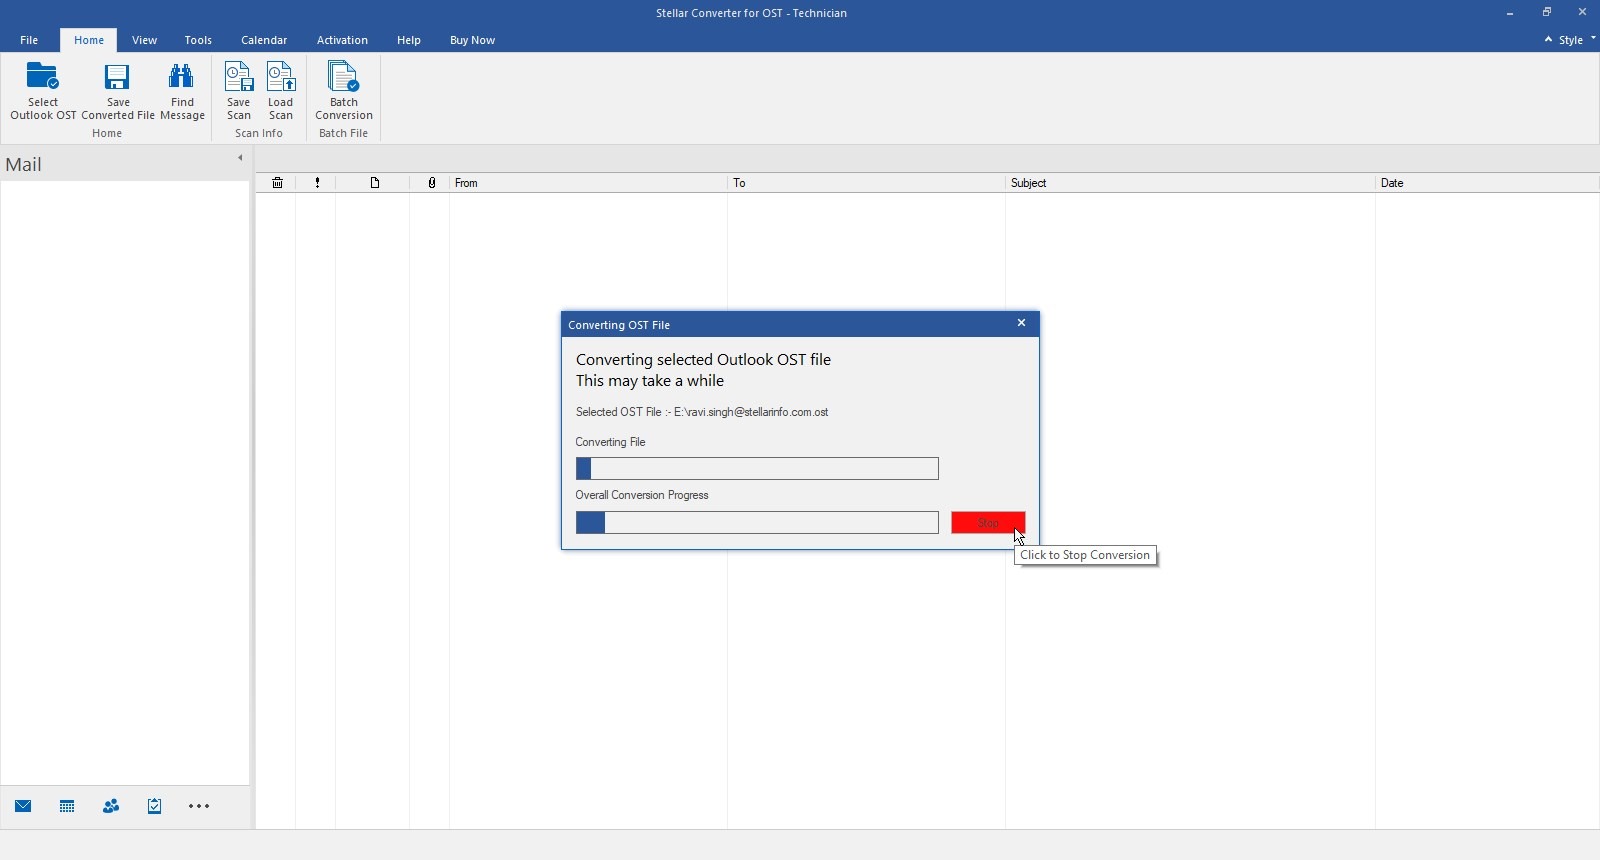Sort by item type page column

(374, 183)
